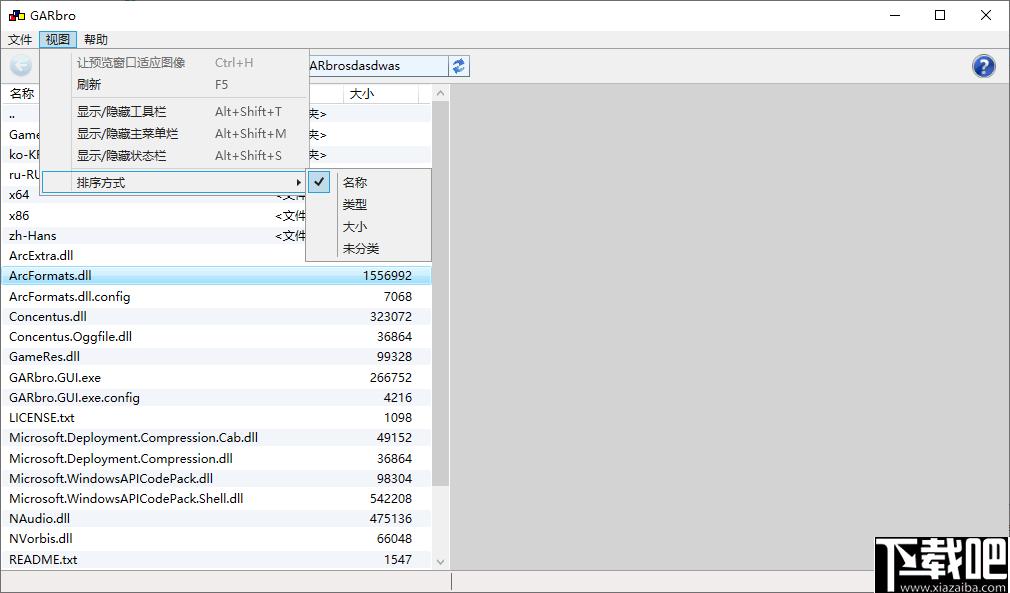1010x593 pixels.
Task: Click the back navigation arrow icon
Action: tap(21, 66)
